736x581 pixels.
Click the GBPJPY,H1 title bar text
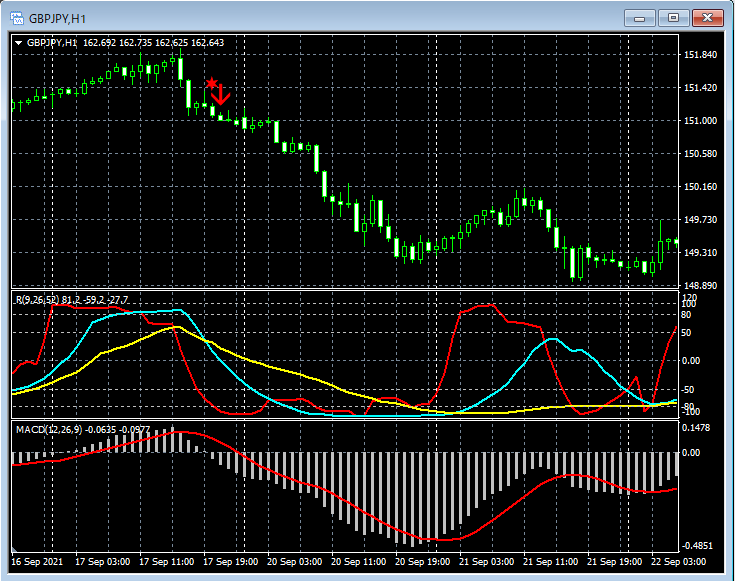point(56,18)
